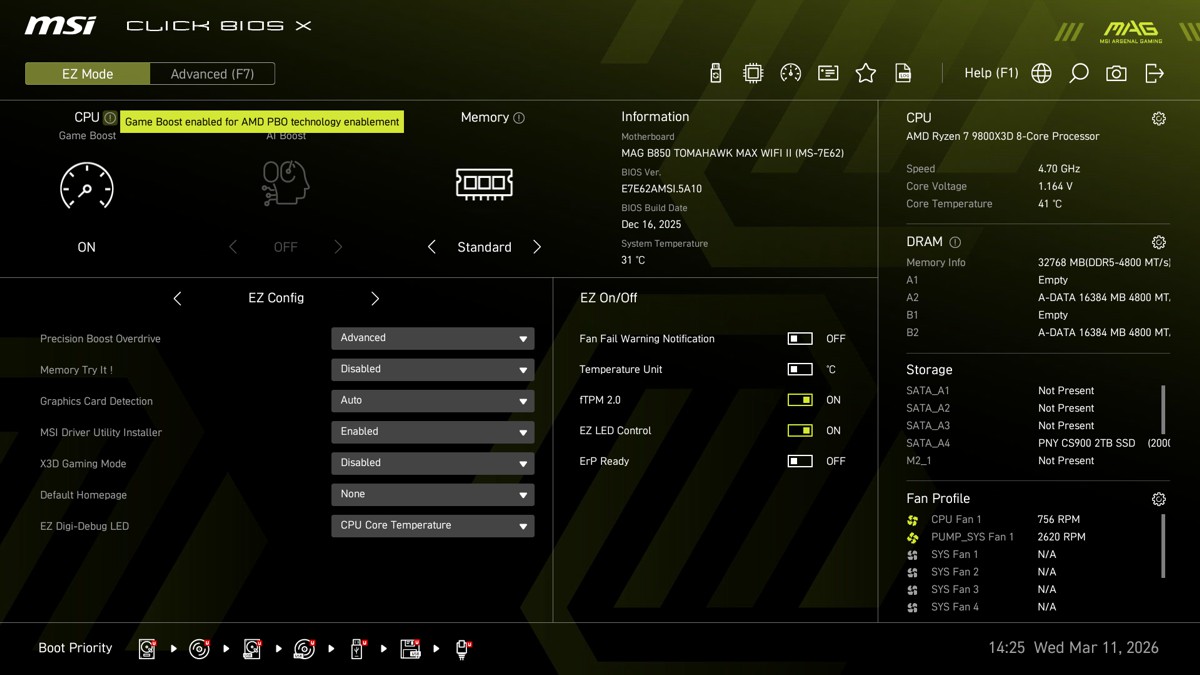Click the exit door icon
This screenshot has height=675, width=1200.
(1154, 73)
